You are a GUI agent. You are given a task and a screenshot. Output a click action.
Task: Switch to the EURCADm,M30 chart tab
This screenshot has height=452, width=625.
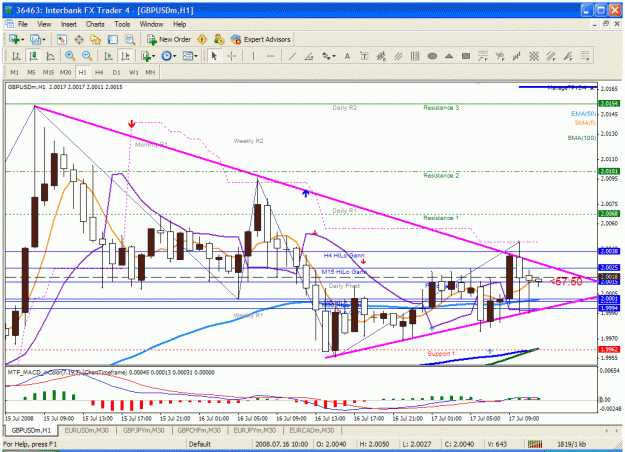312,430
